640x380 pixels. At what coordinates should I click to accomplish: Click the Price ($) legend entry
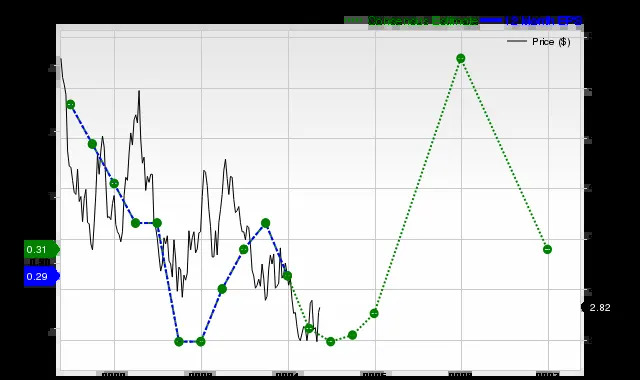coord(539,42)
